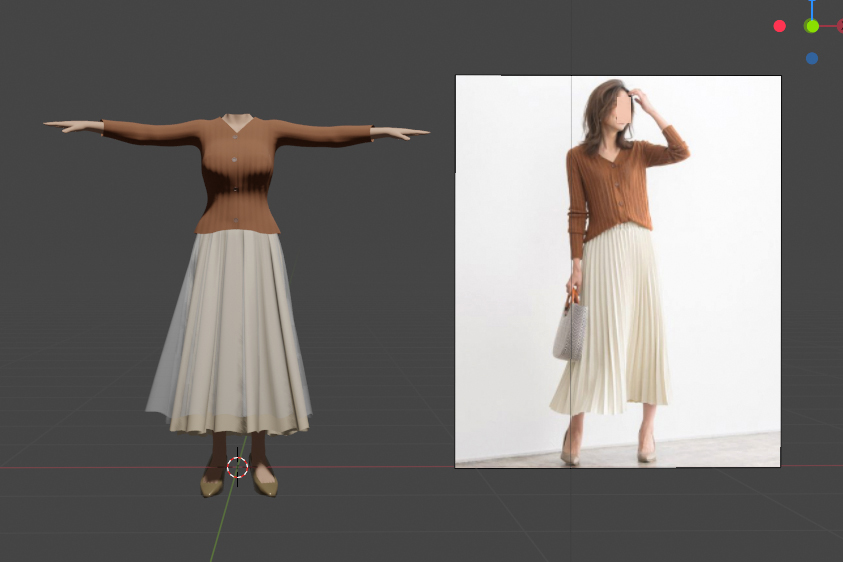Click the neck of the headless 3D model
Viewport: 843px width, 562px height.
tap(237, 123)
